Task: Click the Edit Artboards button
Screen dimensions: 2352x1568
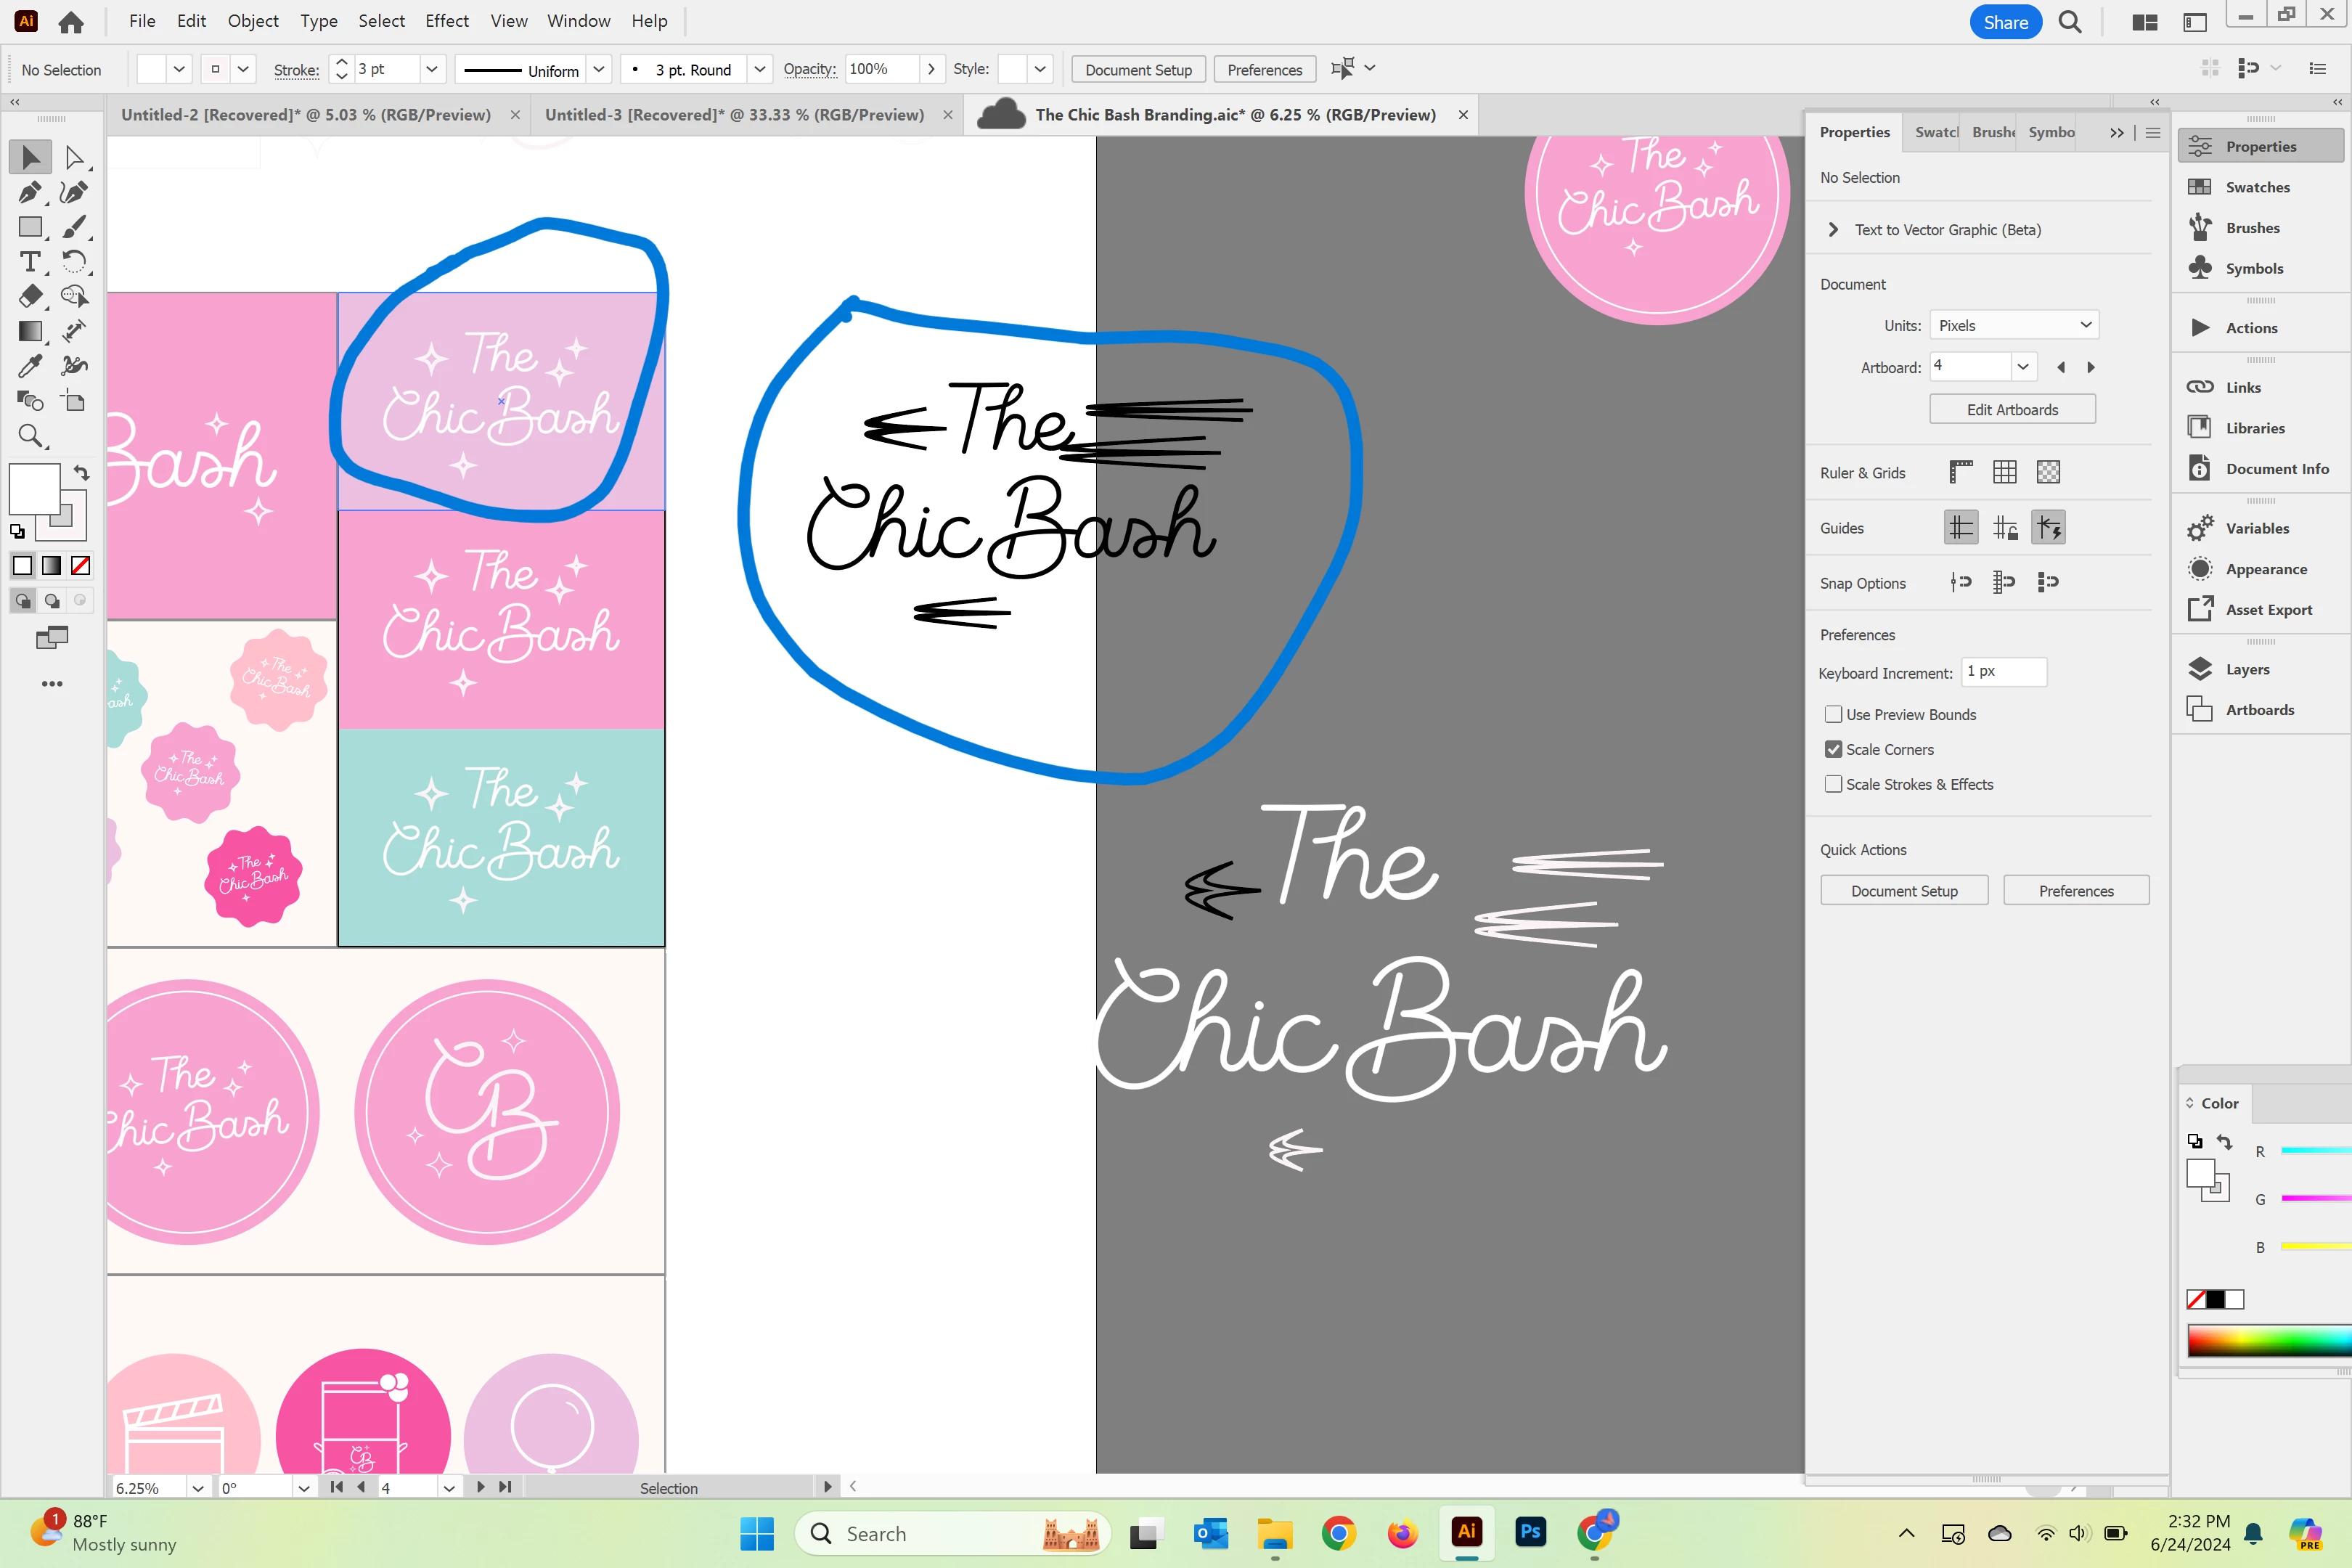Action: click(2011, 409)
